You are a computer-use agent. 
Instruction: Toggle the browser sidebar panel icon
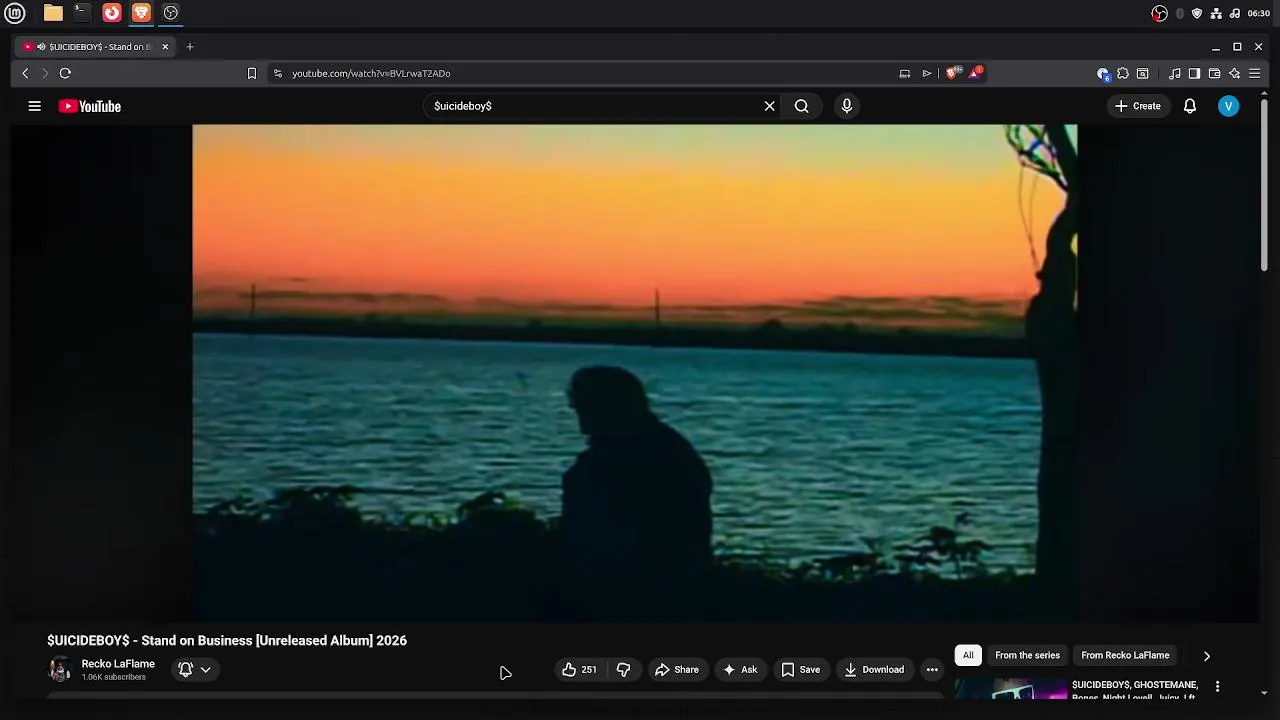coord(1194,73)
